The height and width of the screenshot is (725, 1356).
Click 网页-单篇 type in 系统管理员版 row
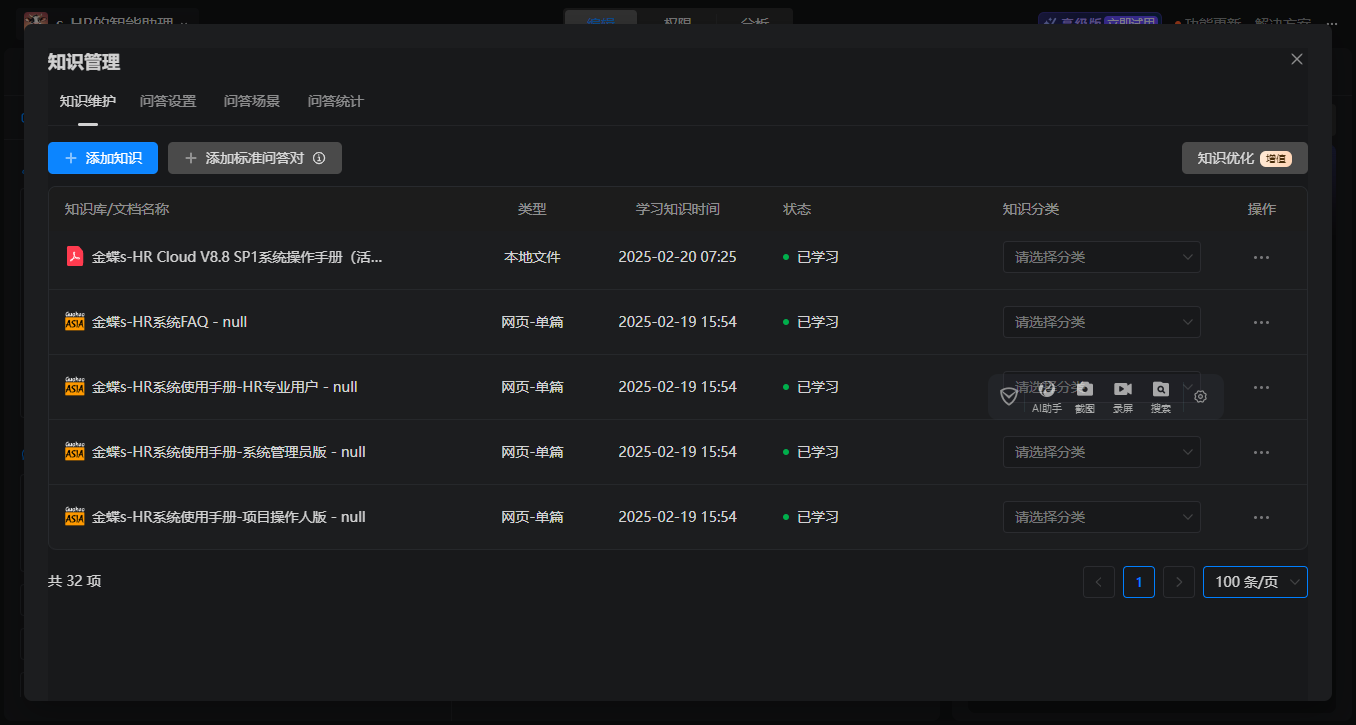pos(532,452)
